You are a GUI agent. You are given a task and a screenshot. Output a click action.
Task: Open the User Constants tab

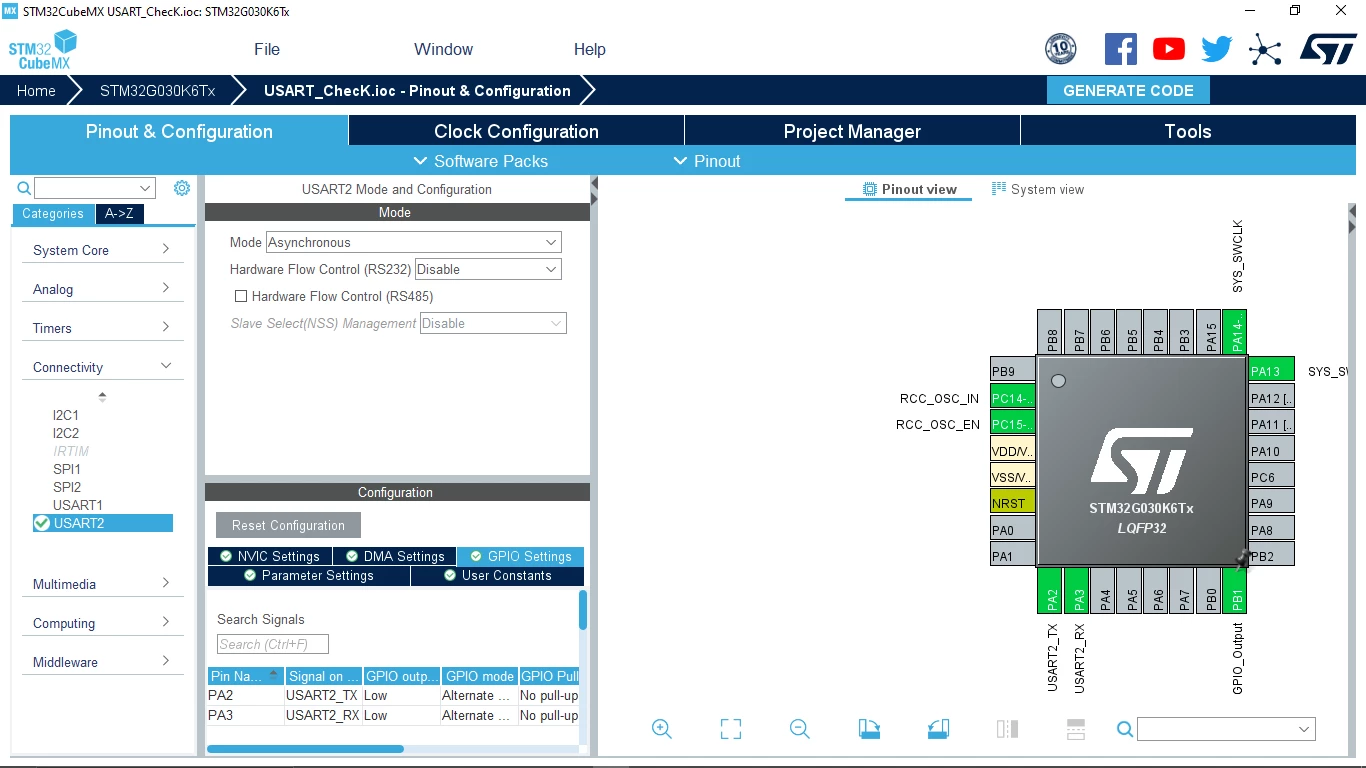[x=497, y=575]
